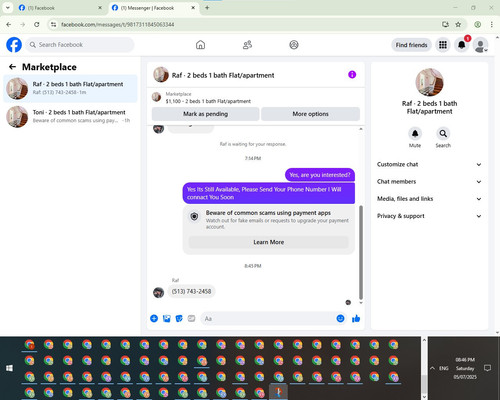
Task: Click the taskbar overflow scrollbar
Action: point(424,385)
